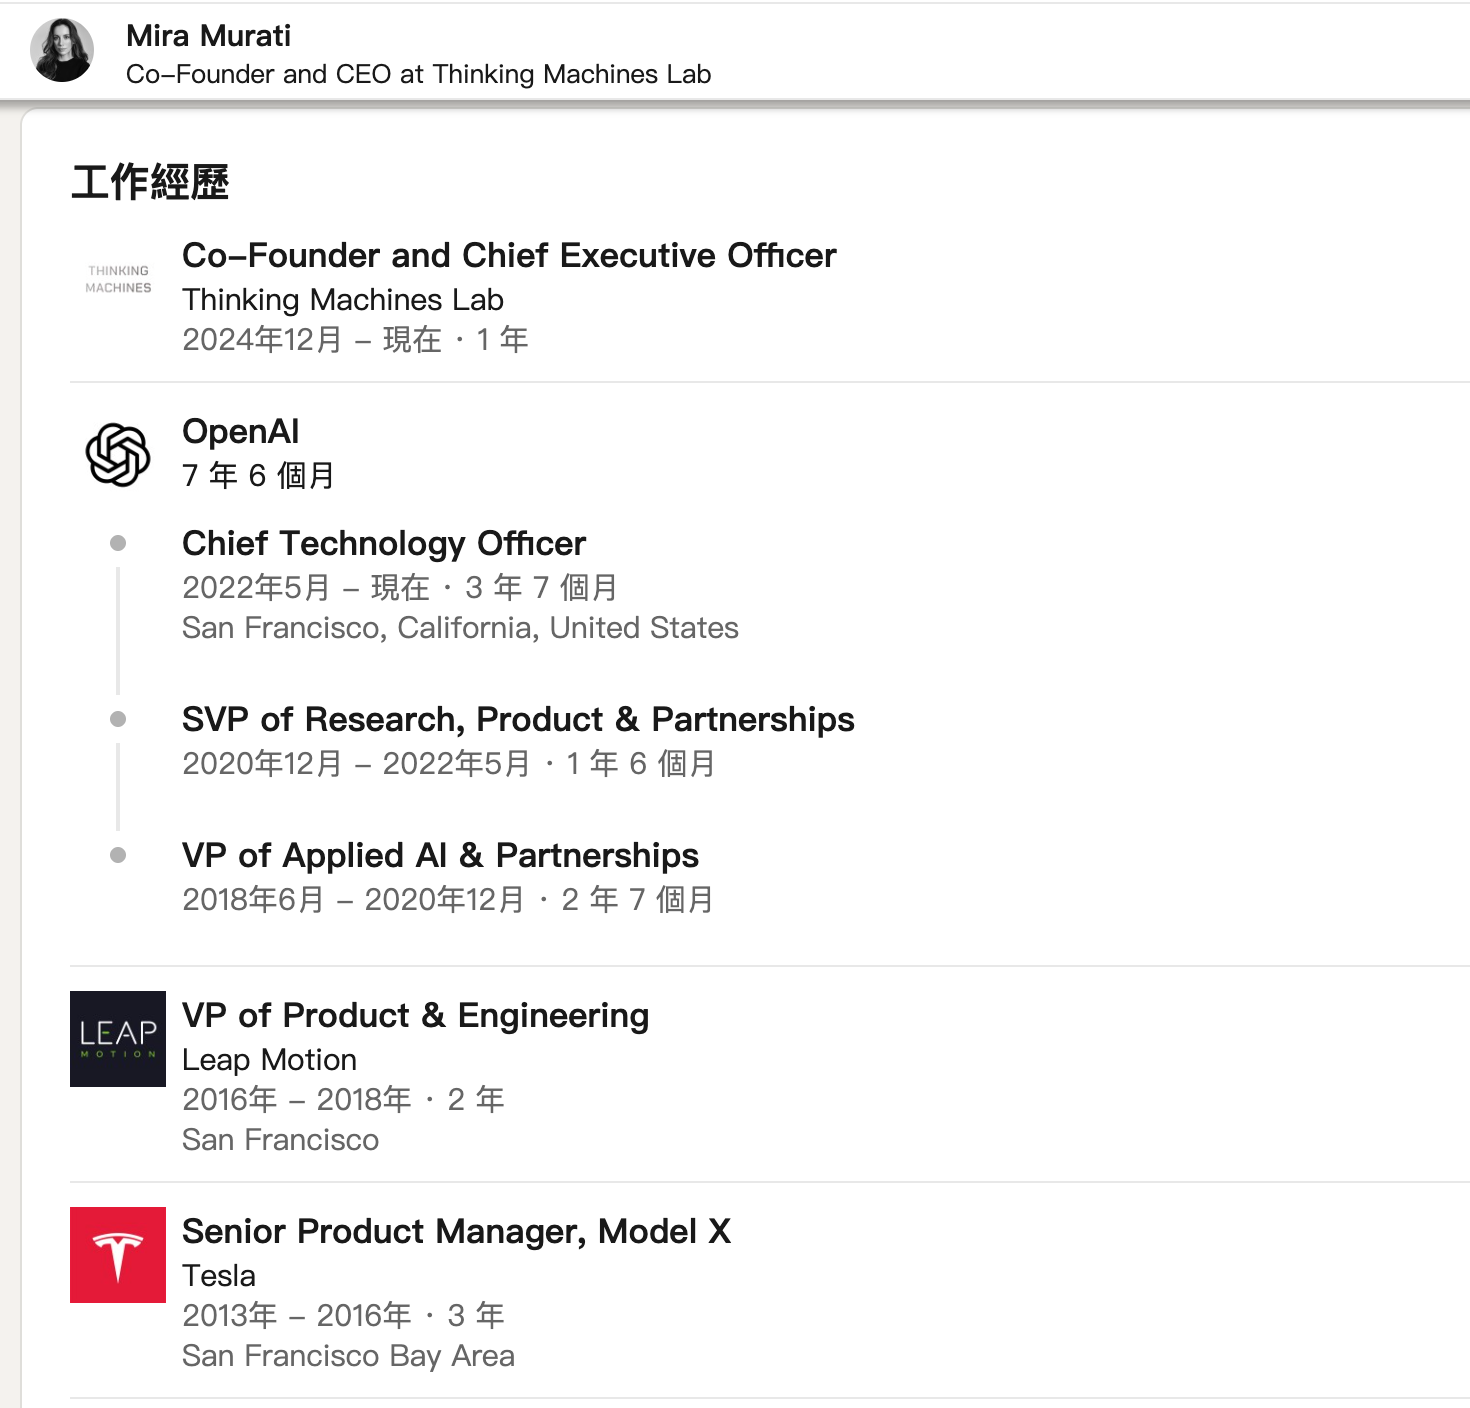Click the 工作經歷 section heading
Viewport: 1470px width, 1408px height.
[150, 183]
